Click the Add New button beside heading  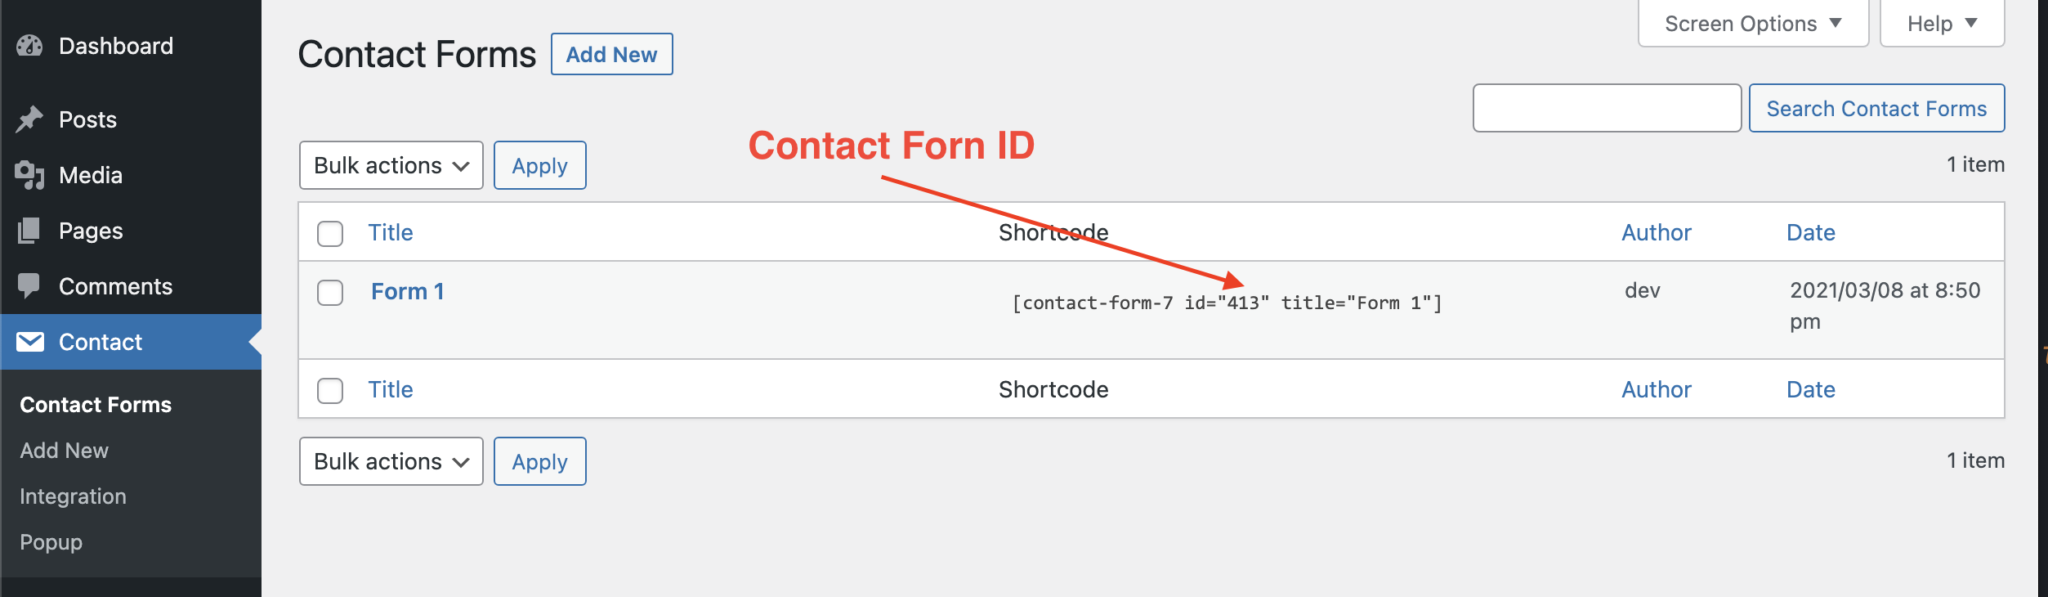click(x=612, y=55)
